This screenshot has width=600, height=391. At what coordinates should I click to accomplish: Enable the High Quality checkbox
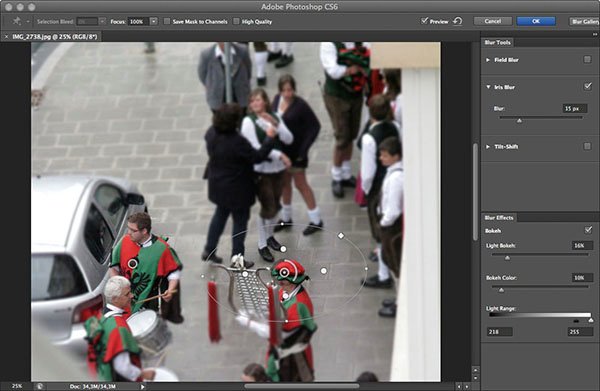(236, 21)
